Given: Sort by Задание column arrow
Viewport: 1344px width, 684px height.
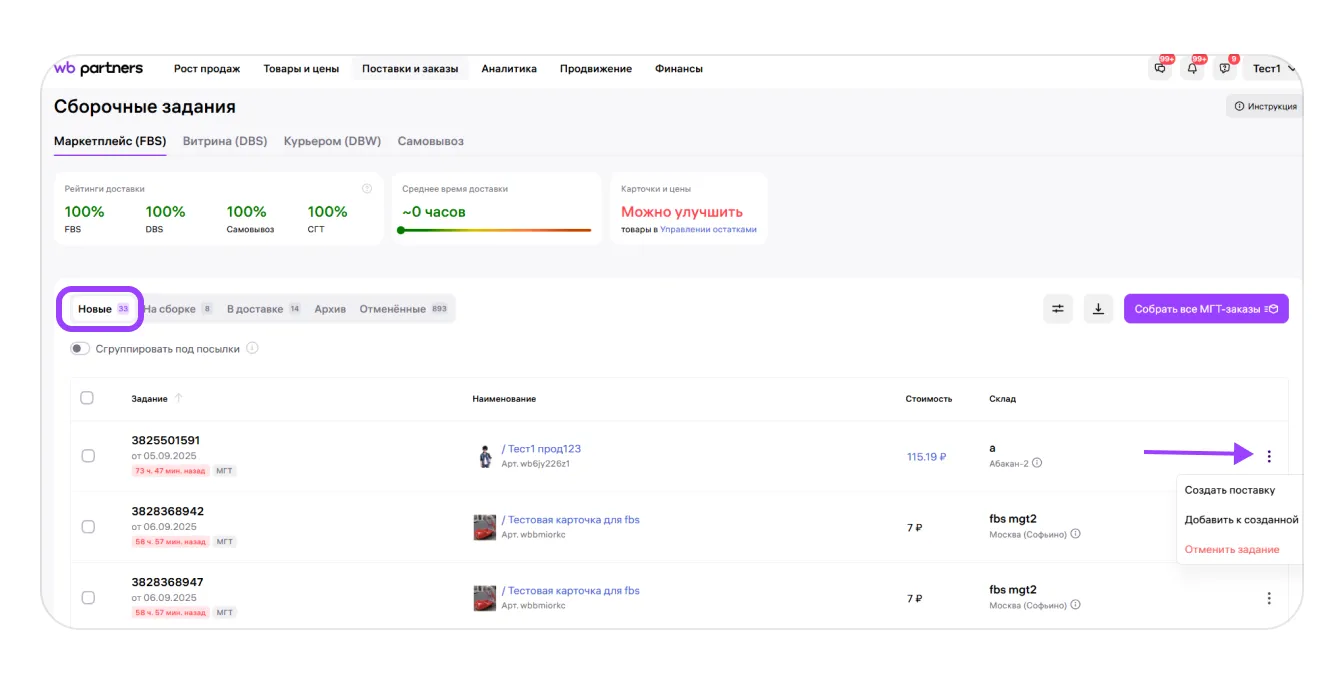Looking at the screenshot, I should pos(179,398).
